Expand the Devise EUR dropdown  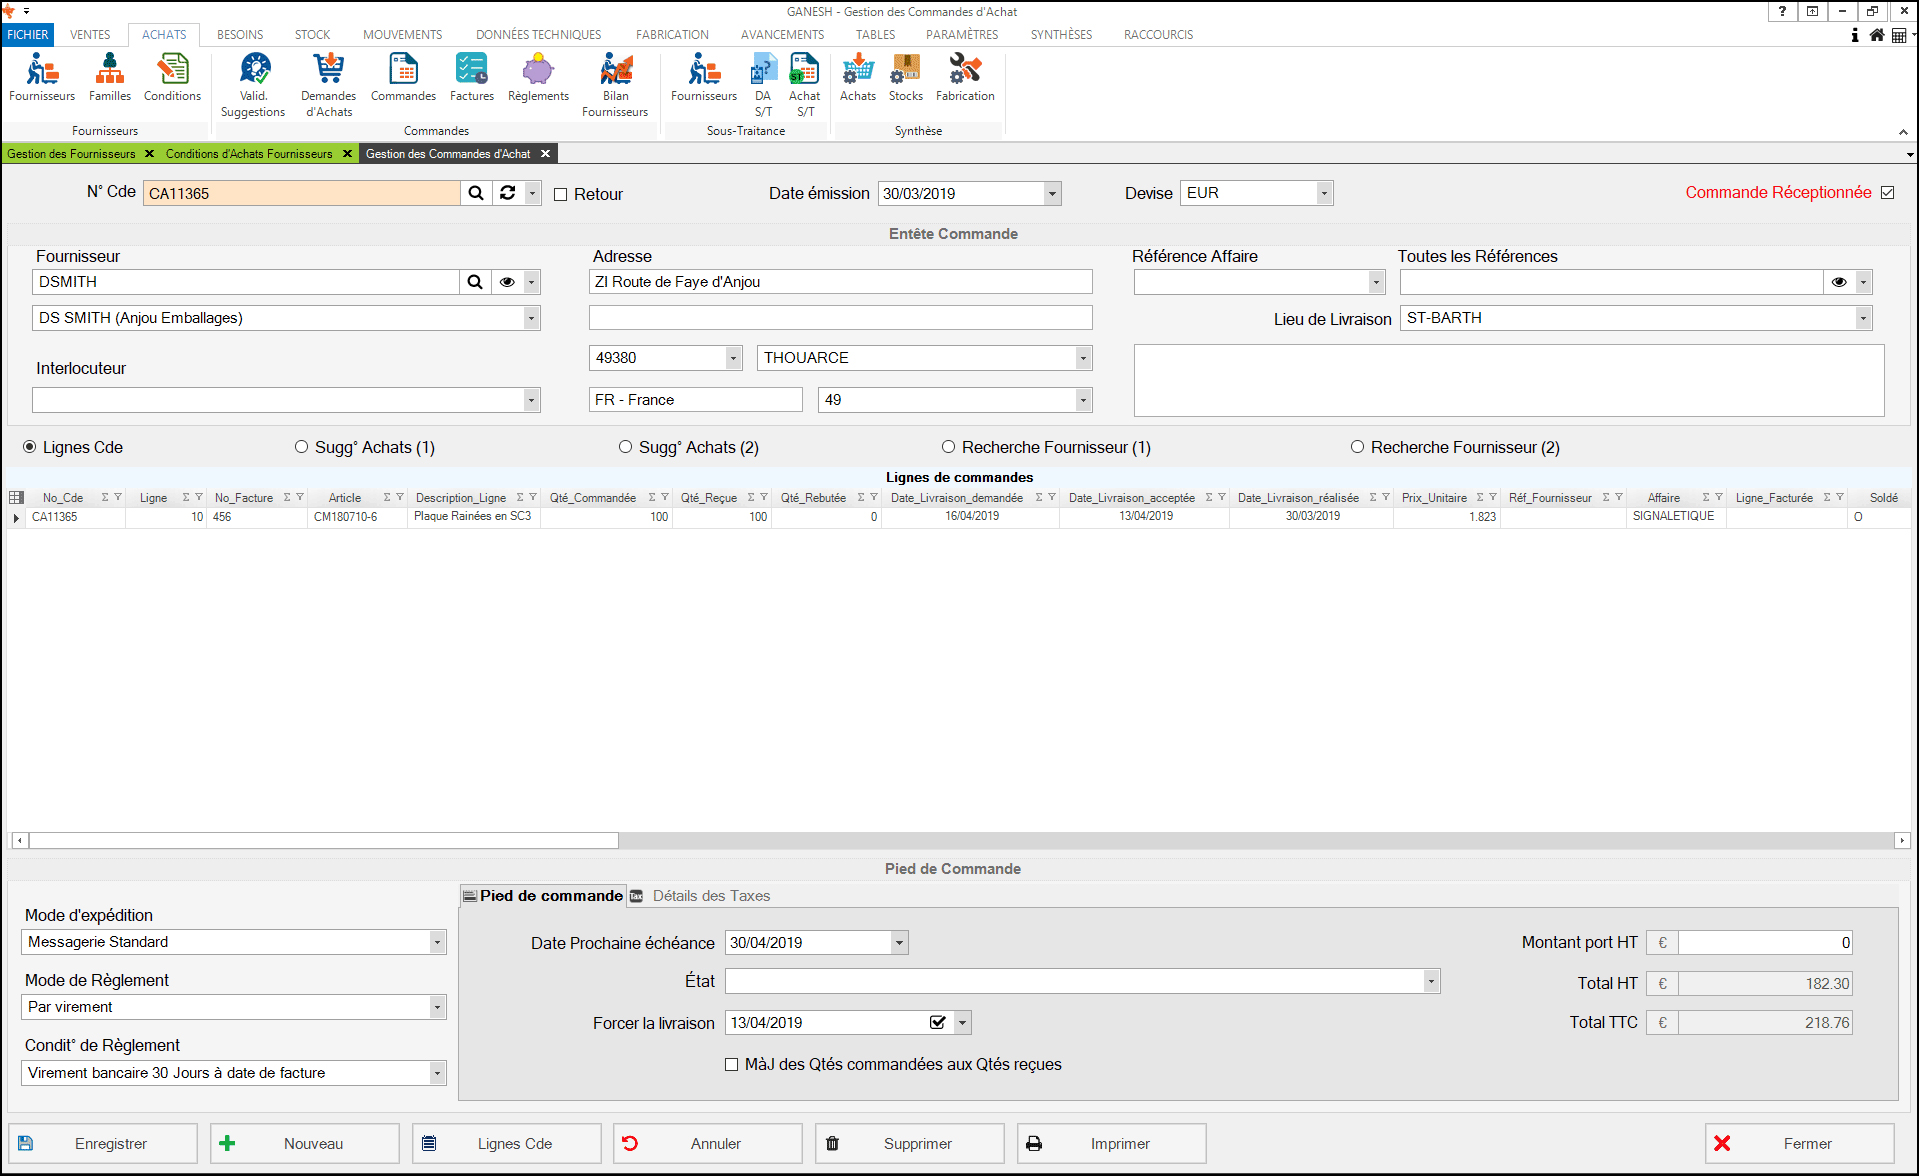click(x=1324, y=193)
